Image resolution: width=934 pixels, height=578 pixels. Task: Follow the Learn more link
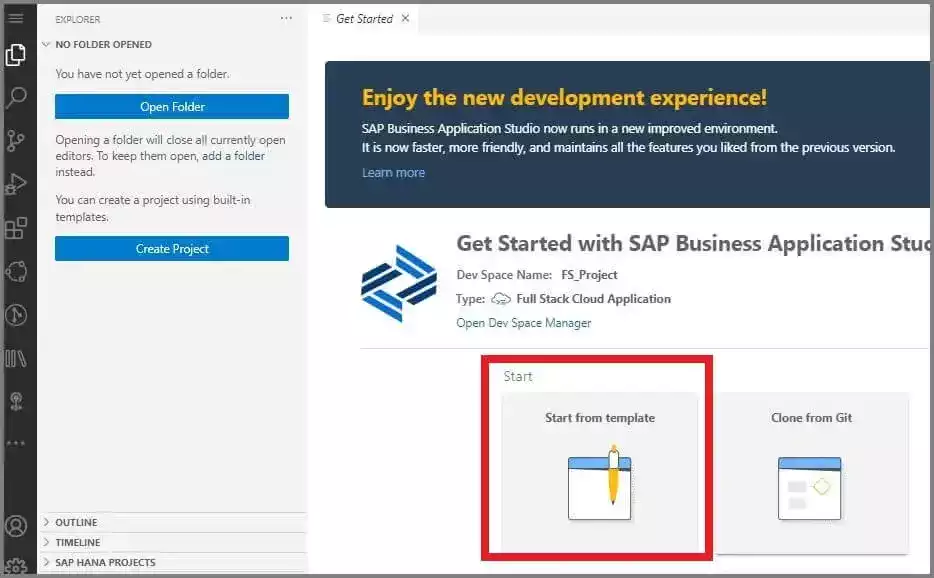coord(393,173)
